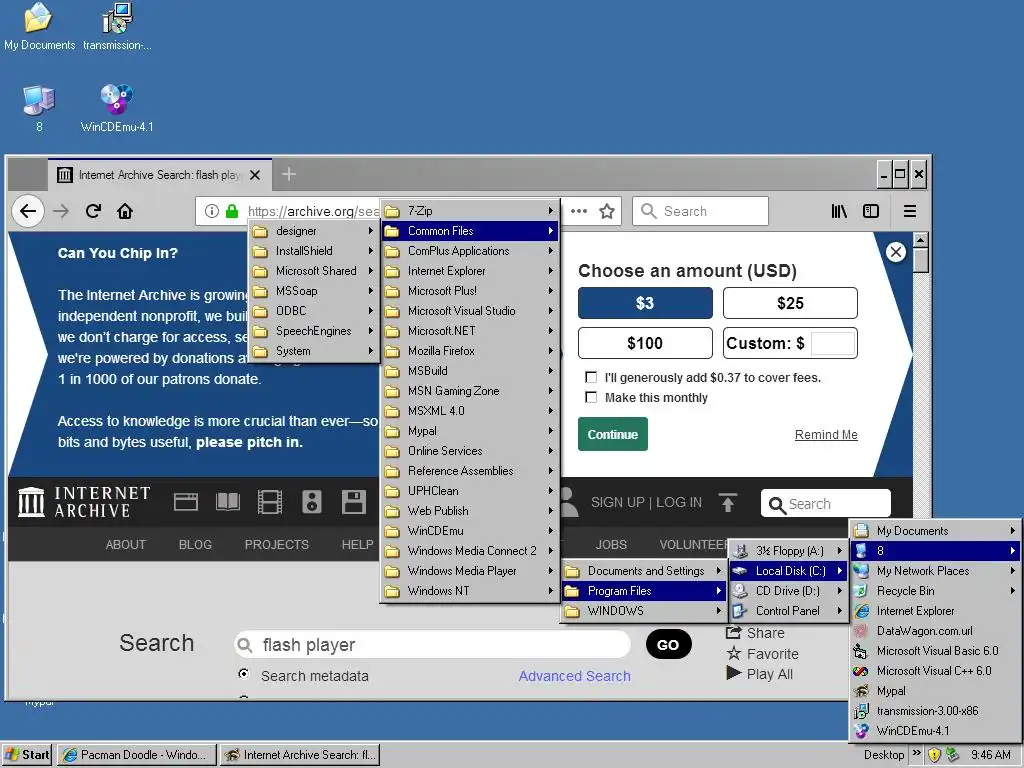This screenshot has height=768, width=1024.
Task: Open the Advanced Search link
Action: pos(575,676)
